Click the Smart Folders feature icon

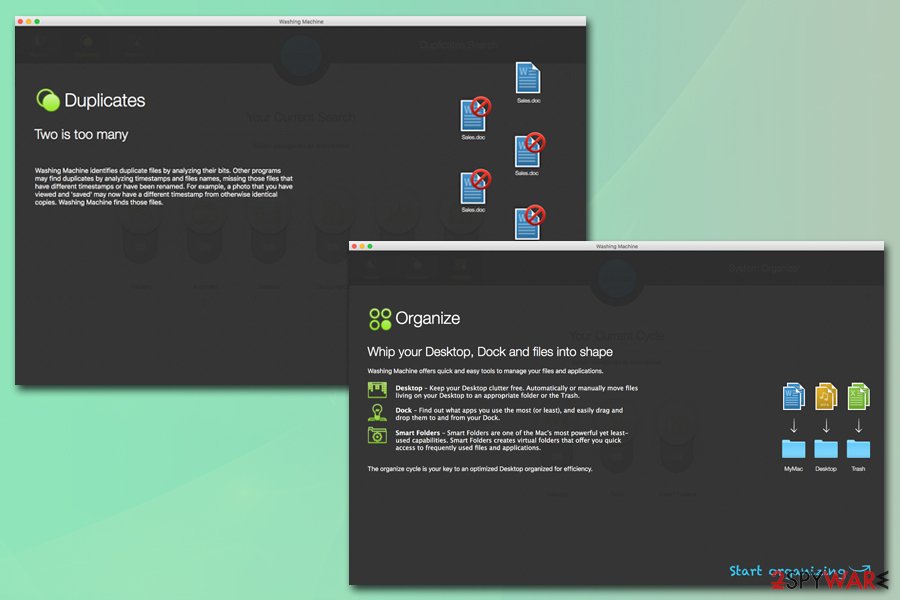point(377,435)
